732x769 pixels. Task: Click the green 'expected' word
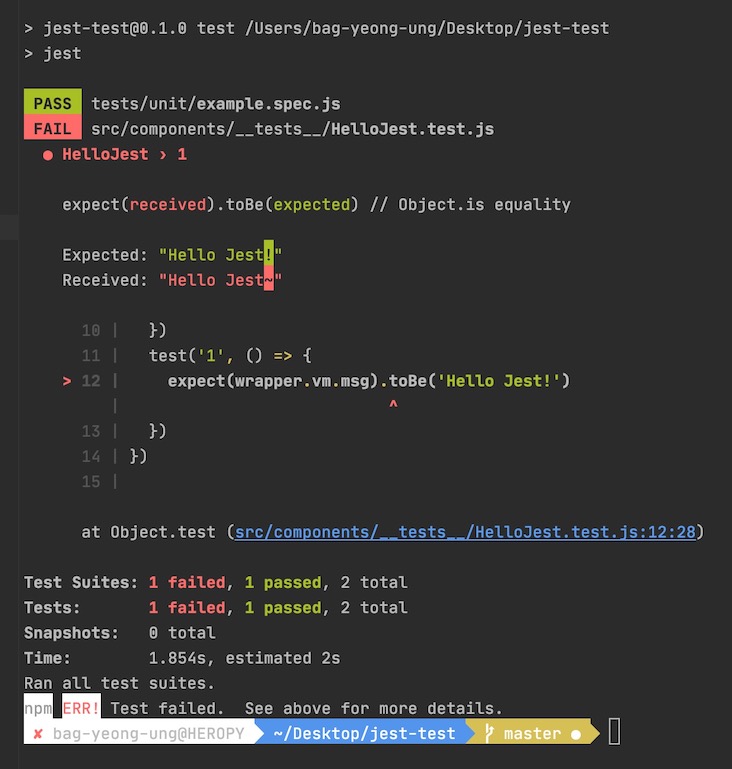point(312,205)
